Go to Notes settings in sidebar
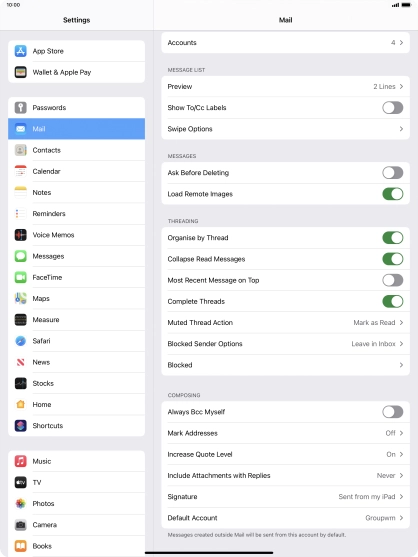Screen dimensions: 418x557 (x=76, y=192)
